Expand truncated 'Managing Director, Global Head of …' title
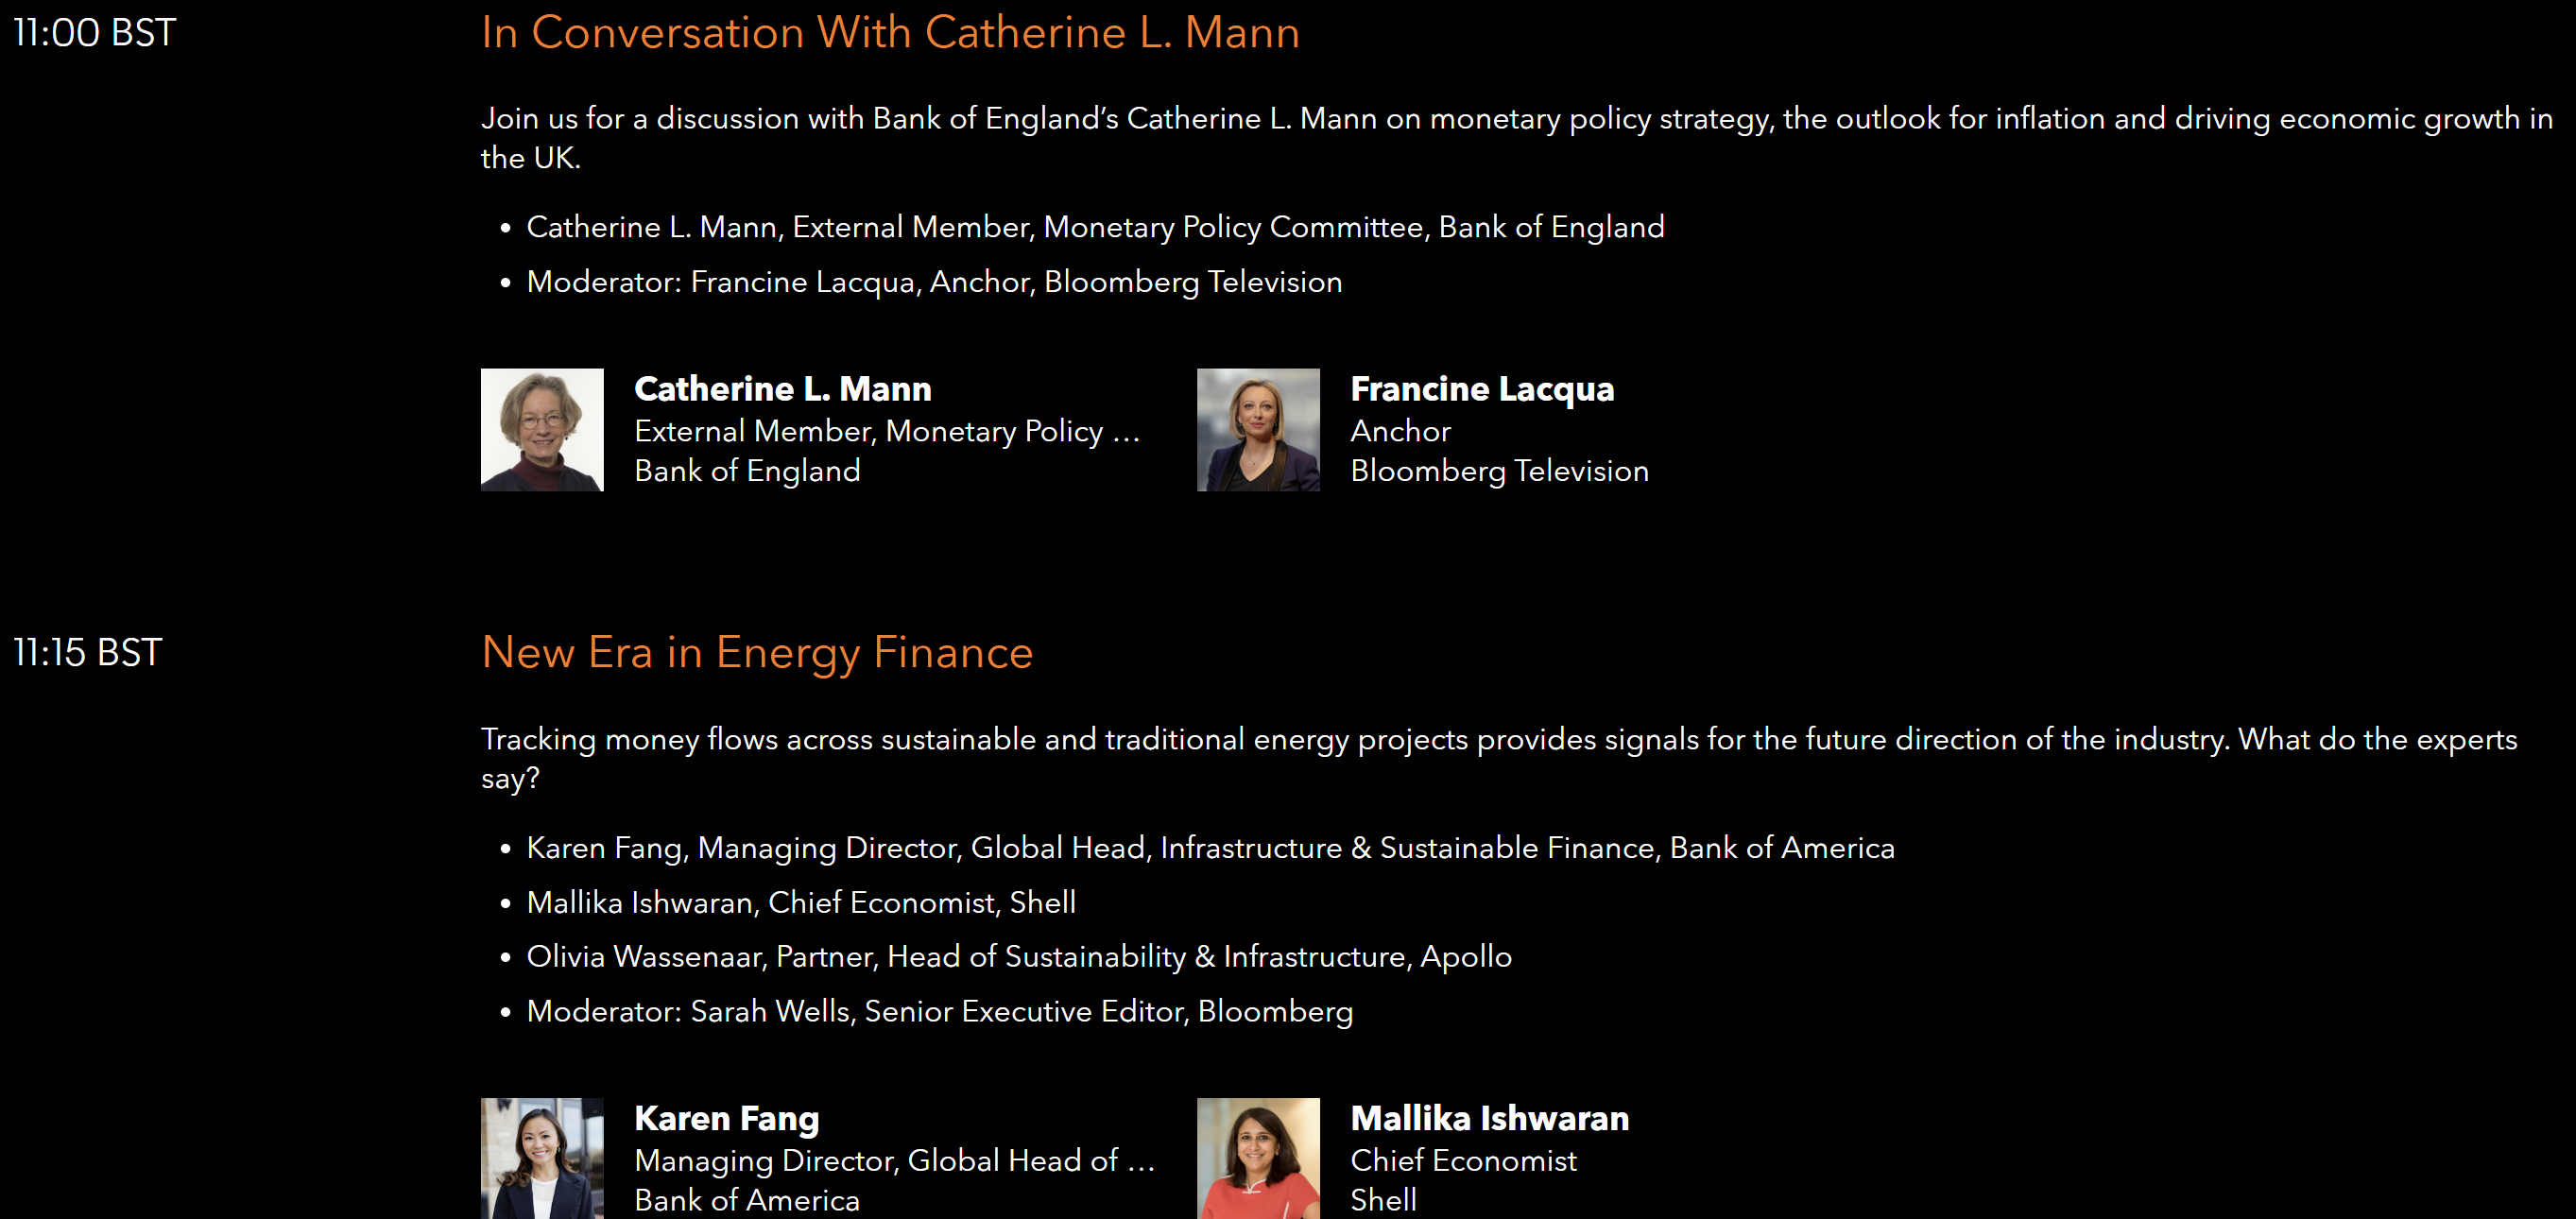The width and height of the screenshot is (2576, 1219). pyautogui.click(x=894, y=1160)
